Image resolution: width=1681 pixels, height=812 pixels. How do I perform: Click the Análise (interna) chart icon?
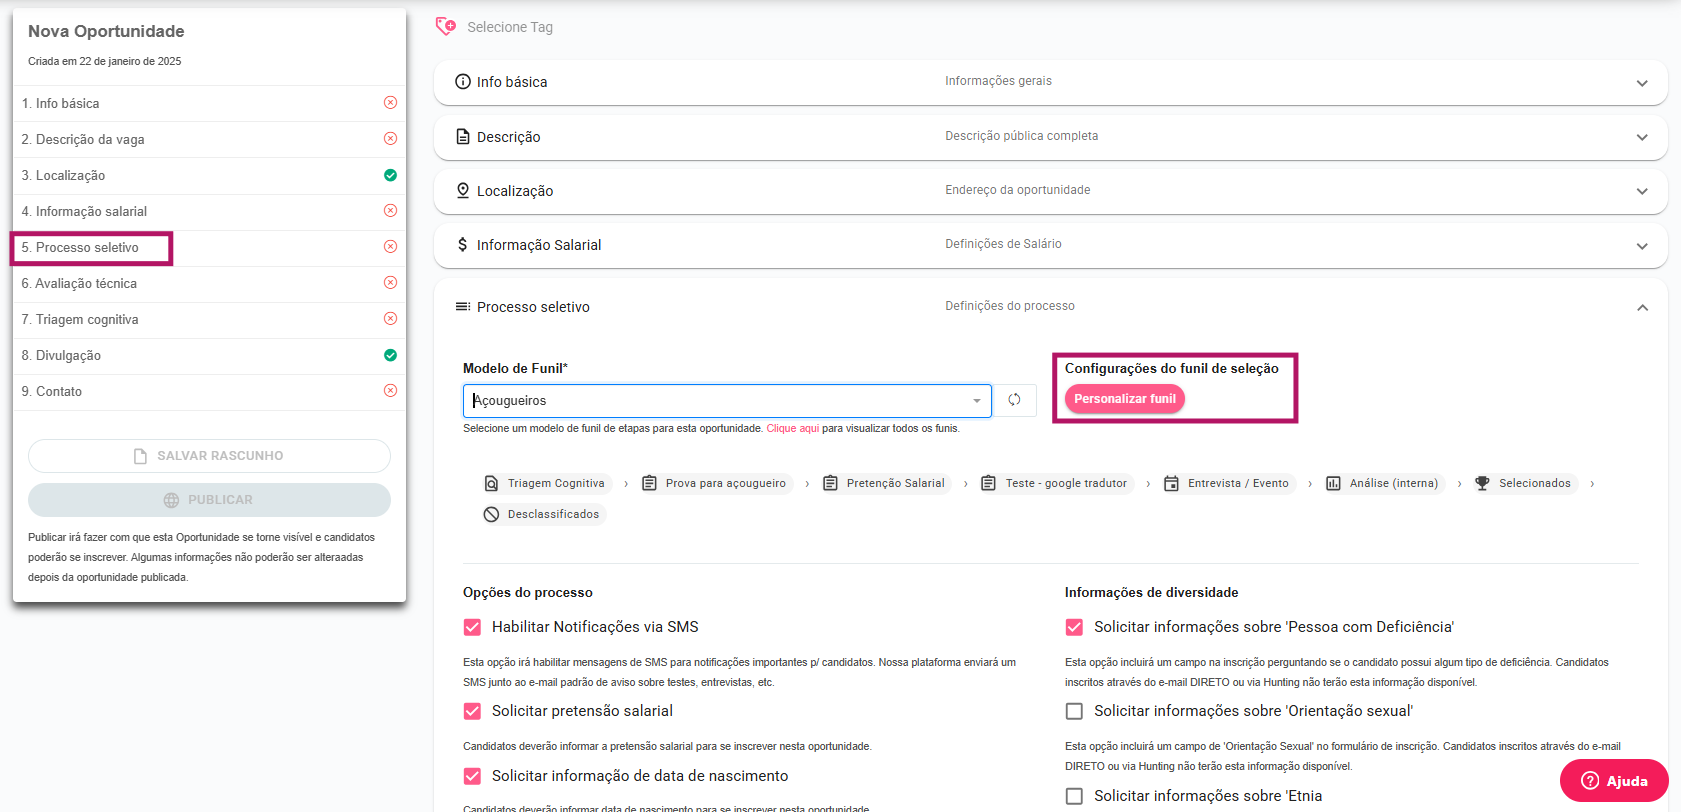pyautogui.click(x=1333, y=484)
